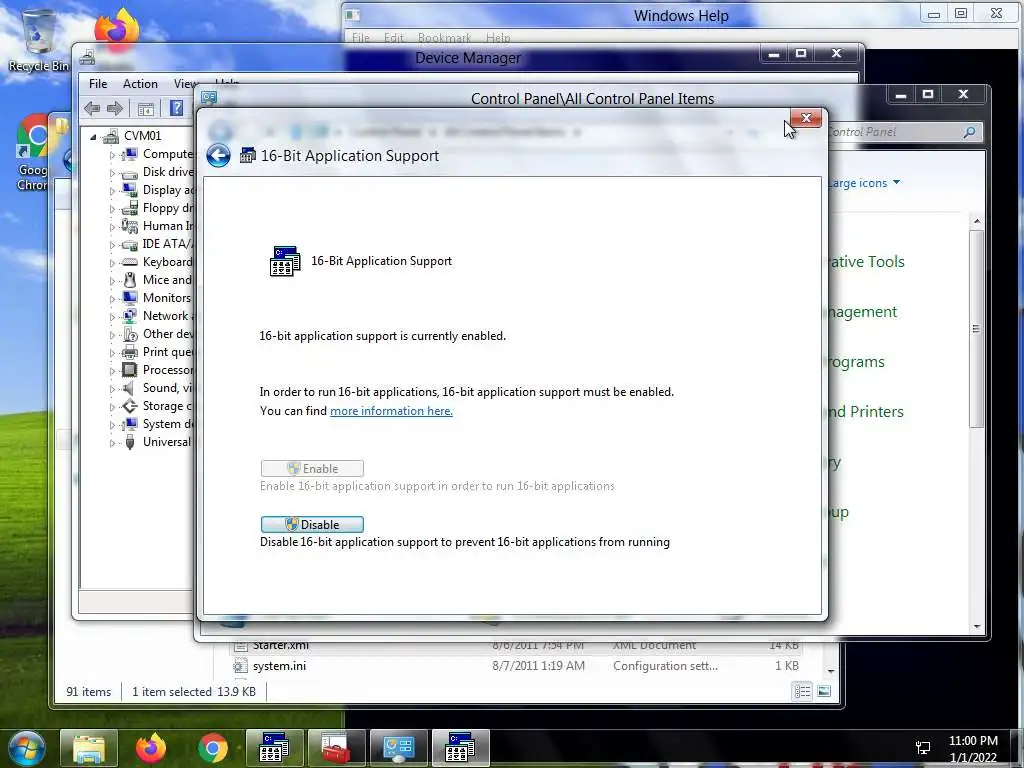Click the network tray icon
The width and height of the screenshot is (1024, 768).
(x=923, y=748)
